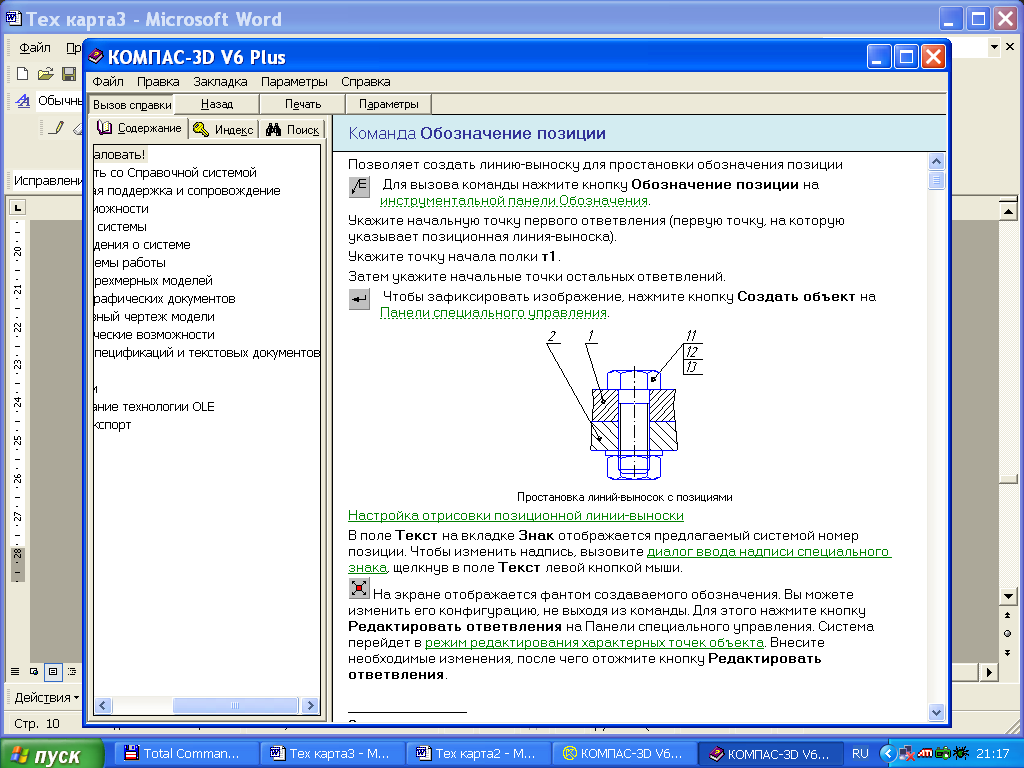
Task: Switch to Total Commander taskbar button
Action: pyautogui.click(x=185, y=754)
